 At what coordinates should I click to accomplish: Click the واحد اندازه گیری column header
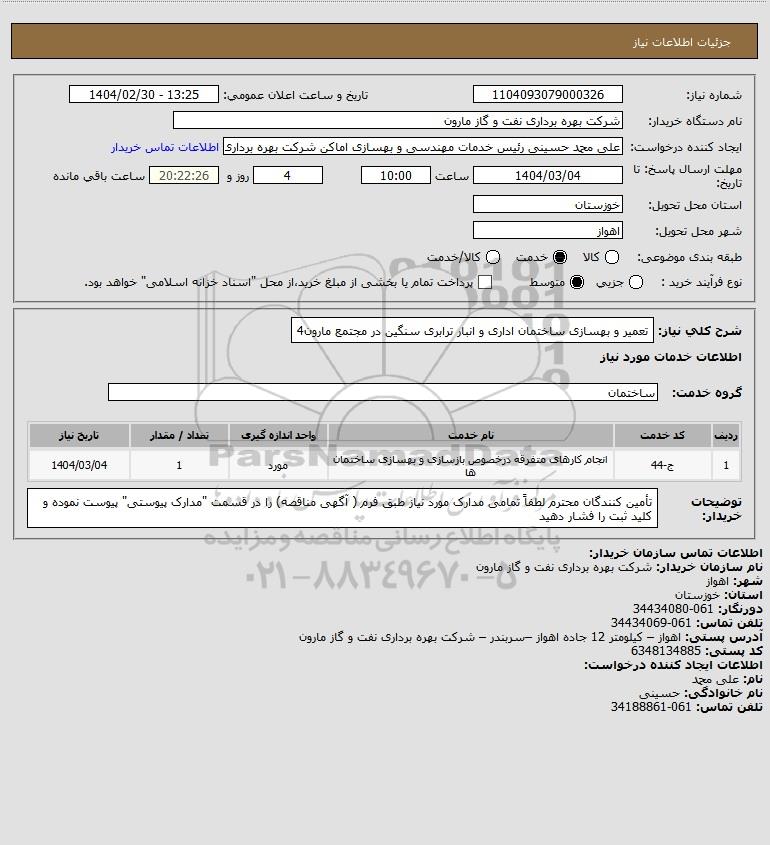click(x=278, y=435)
